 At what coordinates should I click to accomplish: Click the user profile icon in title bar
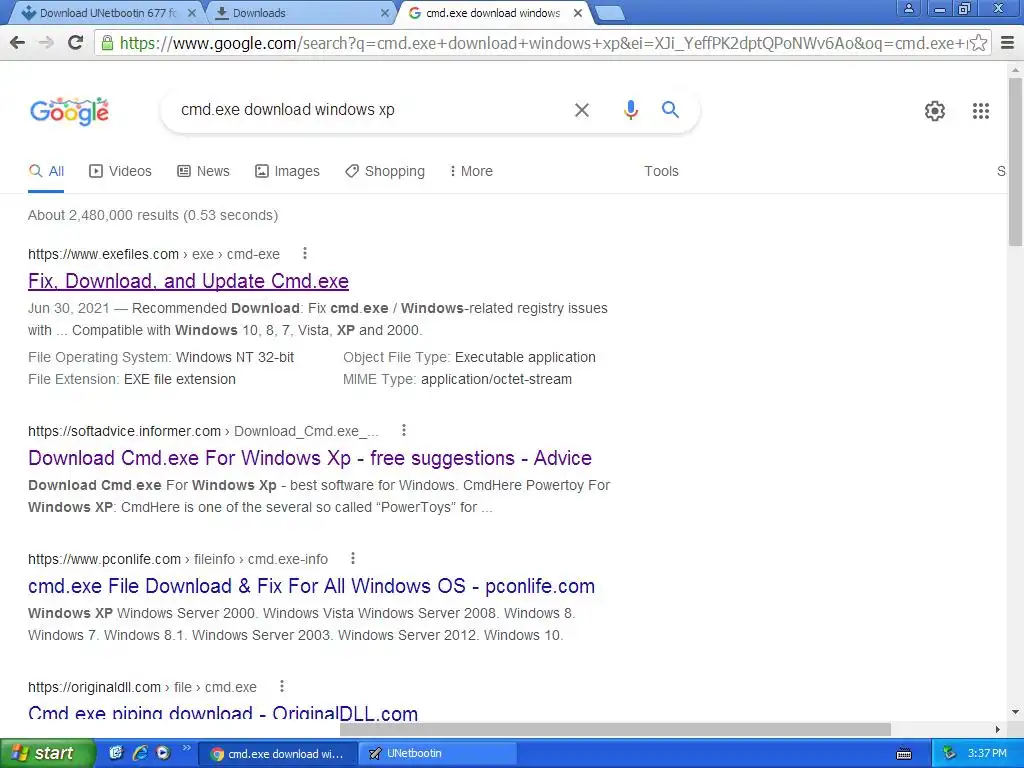[908, 9]
